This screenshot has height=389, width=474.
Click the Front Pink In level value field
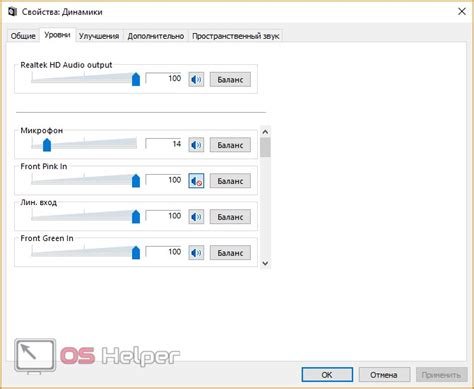(x=164, y=180)
